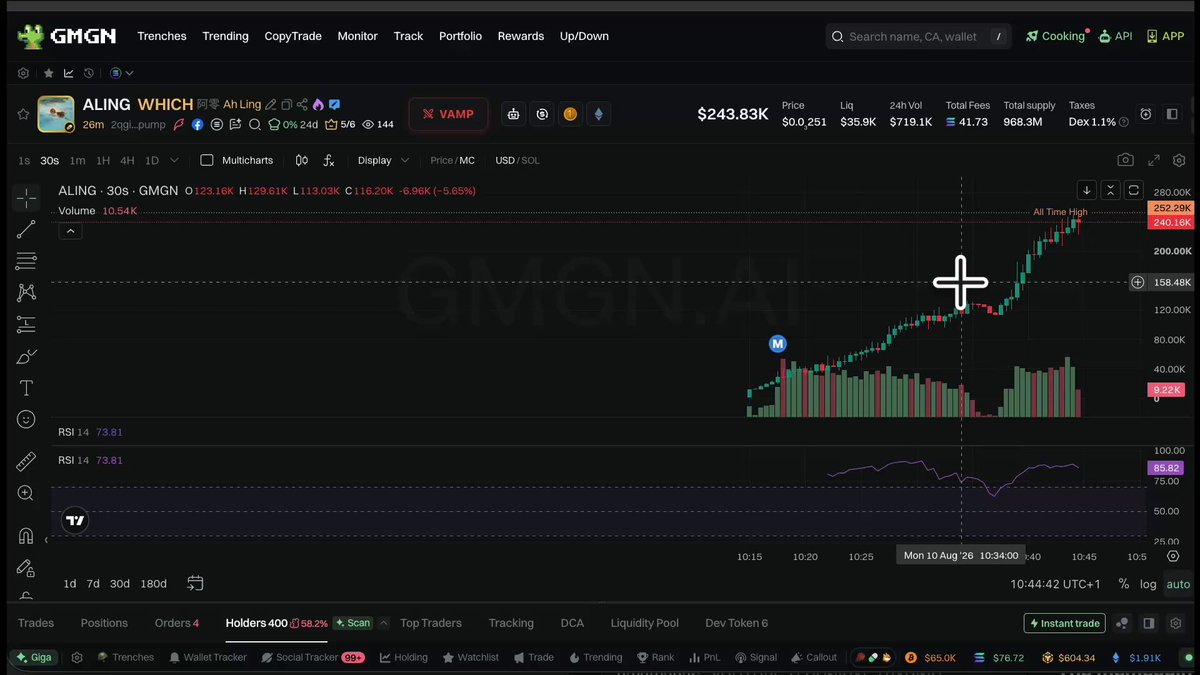Viewport: 1200px width, 675px height.
Task: Open the Display dropdown
Action: coord(383,160)
